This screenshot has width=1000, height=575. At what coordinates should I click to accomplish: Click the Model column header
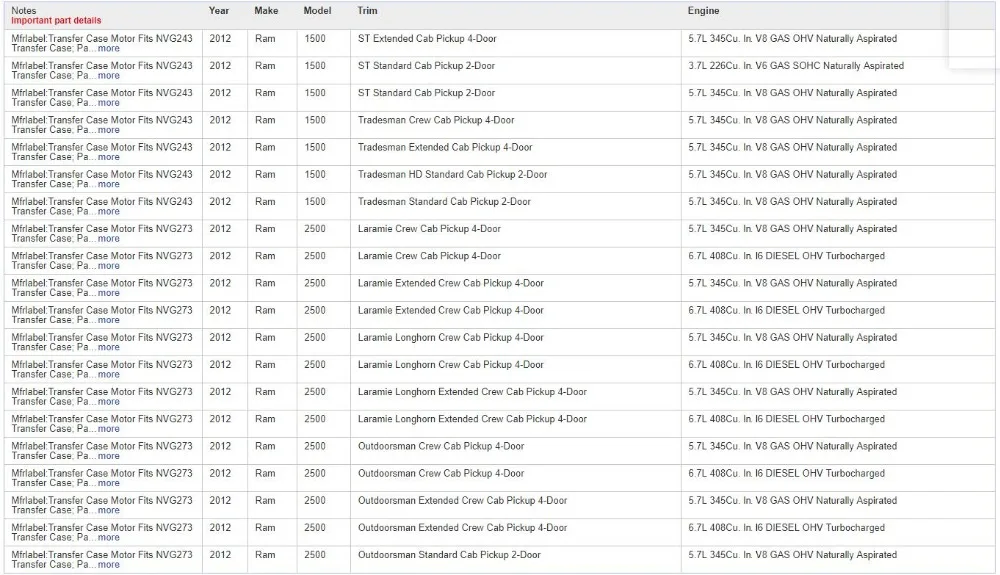[x=317, y=11]
